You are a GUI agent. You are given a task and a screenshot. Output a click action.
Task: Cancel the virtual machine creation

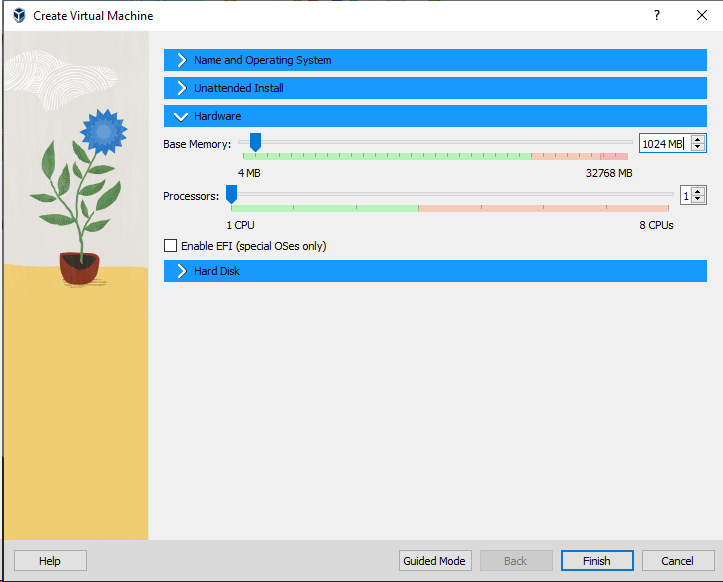(678, 561)
